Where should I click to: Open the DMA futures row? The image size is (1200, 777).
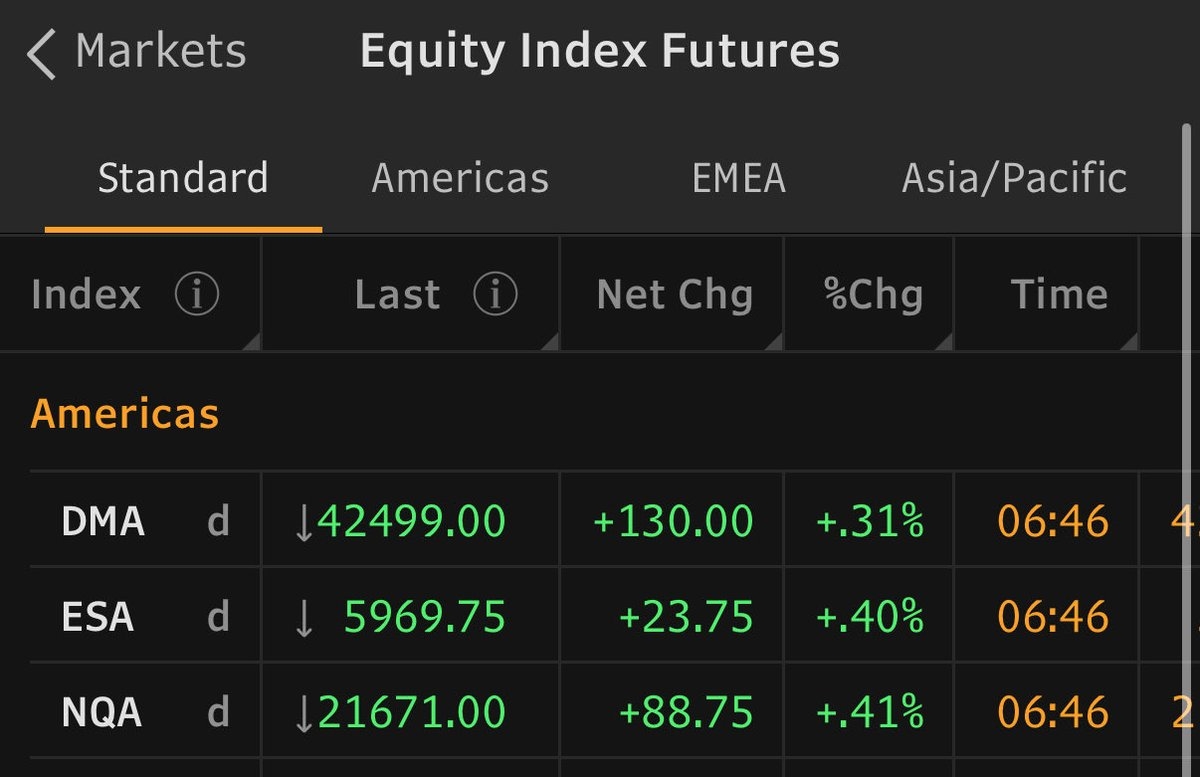[x=103, y=522]
